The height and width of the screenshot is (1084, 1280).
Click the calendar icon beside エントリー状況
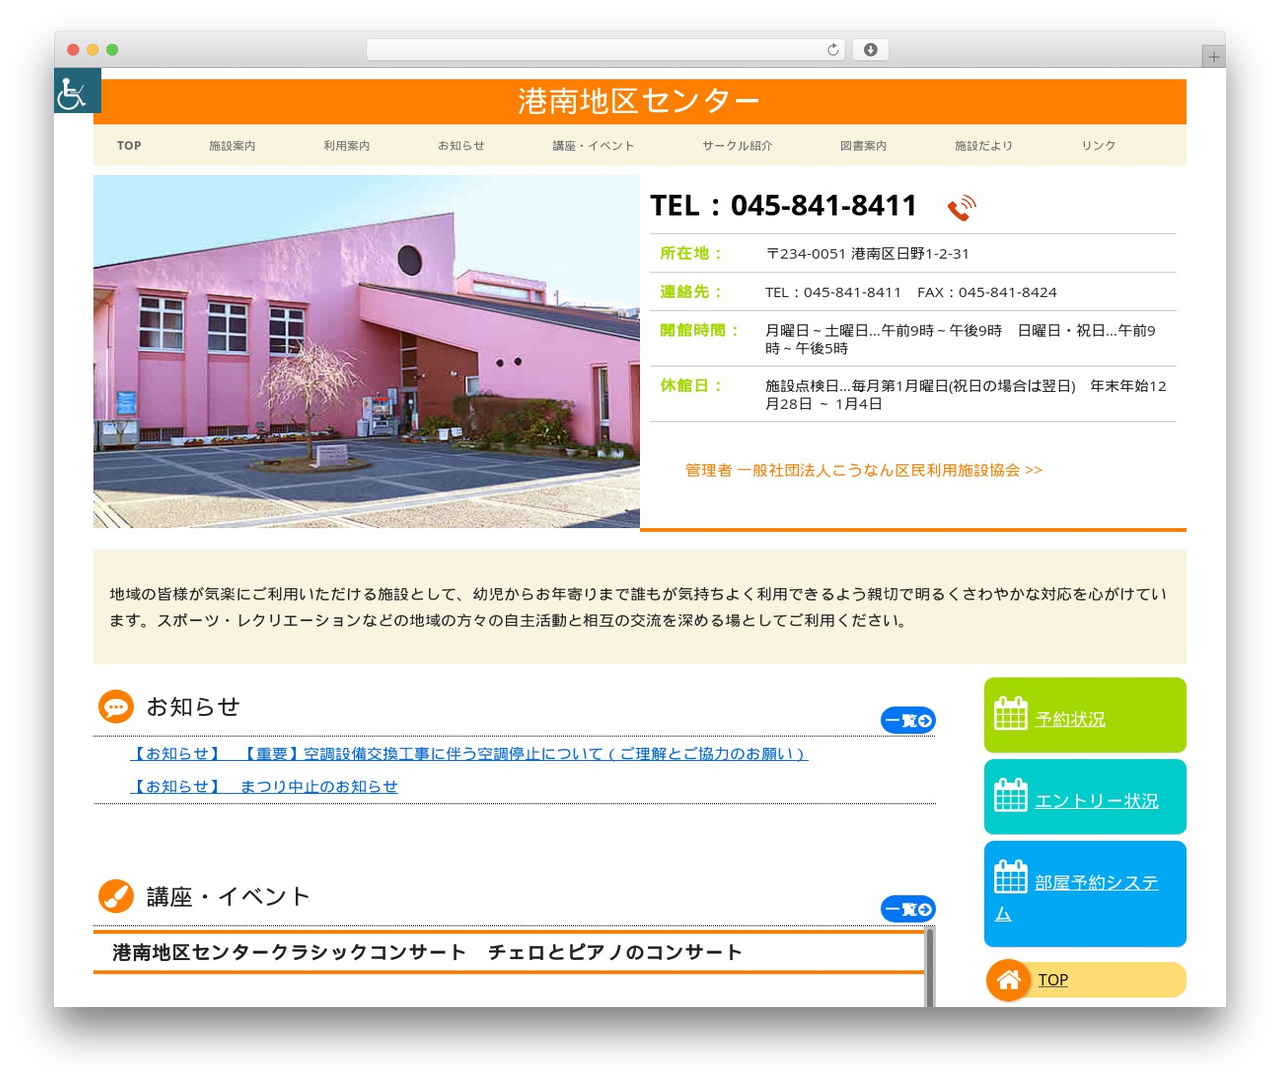coord(1010,796)
